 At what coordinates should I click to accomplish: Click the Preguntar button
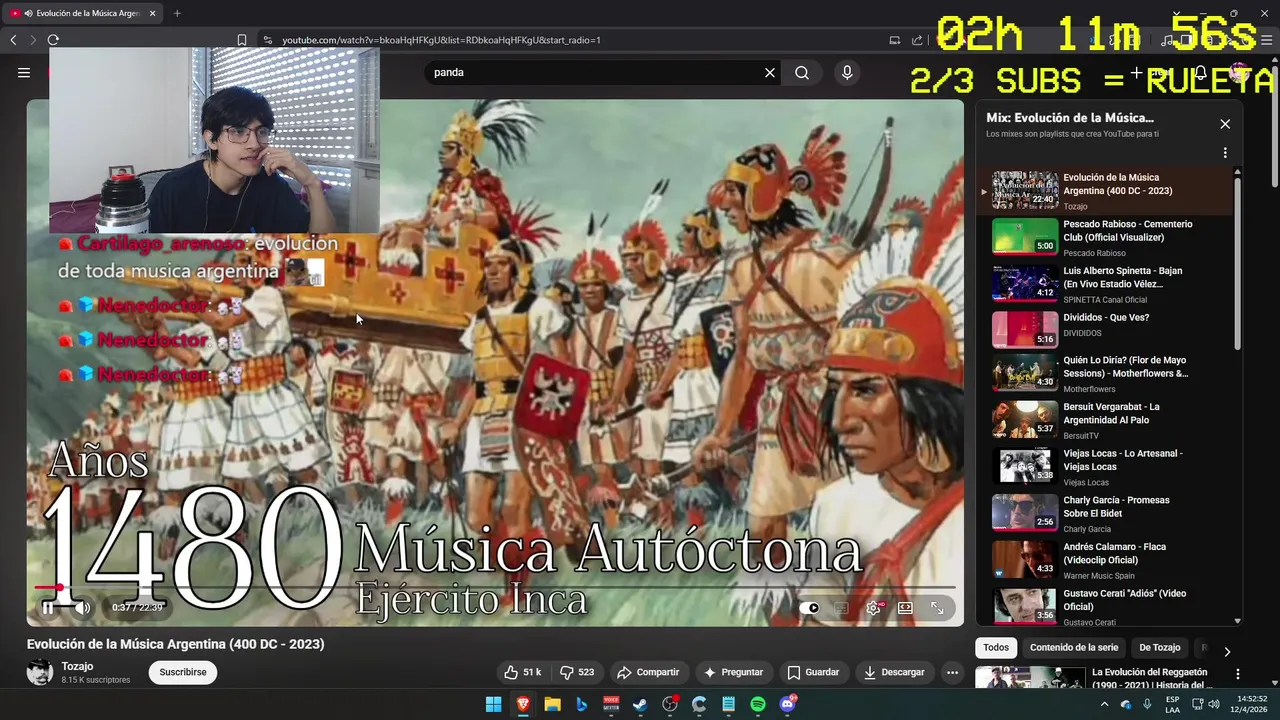point(734,672)
